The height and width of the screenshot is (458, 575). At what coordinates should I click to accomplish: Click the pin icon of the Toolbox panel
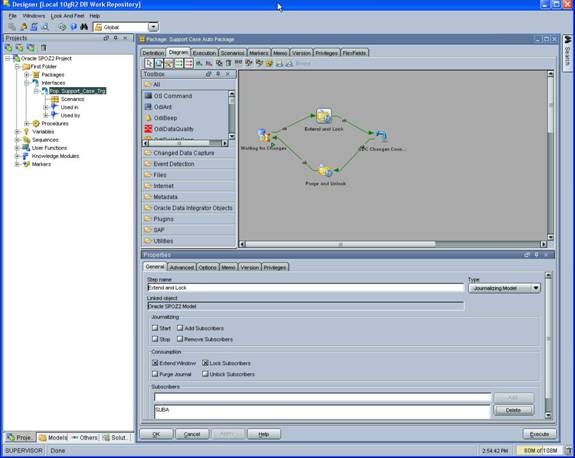(218, 74)
